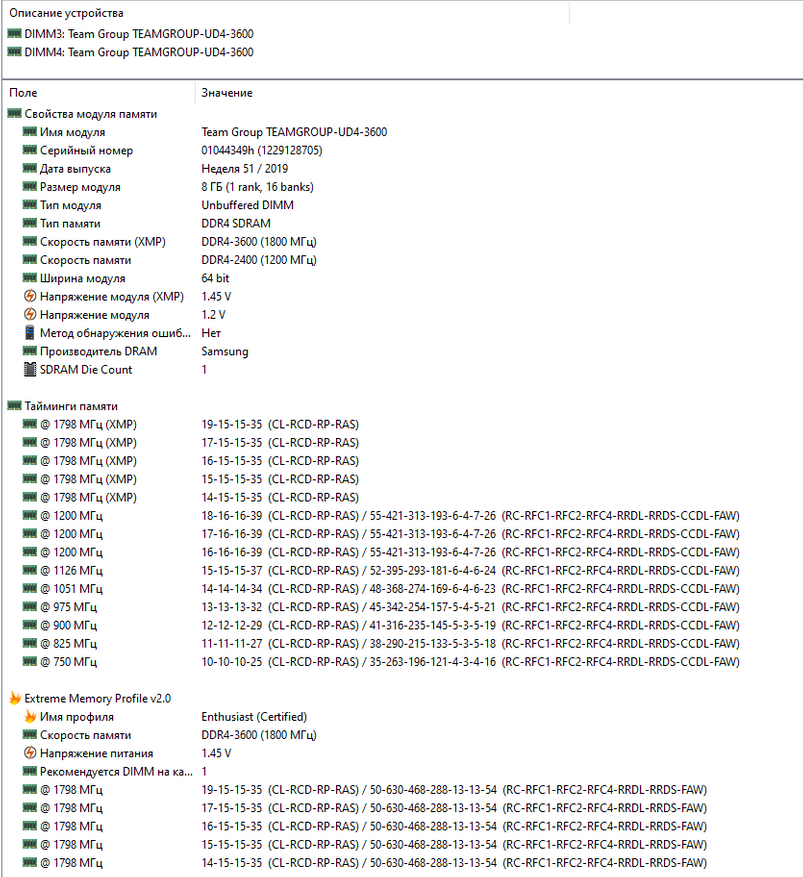803x877 pixels.
Task: Click the icon beside Дата выпуска
Action: tap(30, 168)
